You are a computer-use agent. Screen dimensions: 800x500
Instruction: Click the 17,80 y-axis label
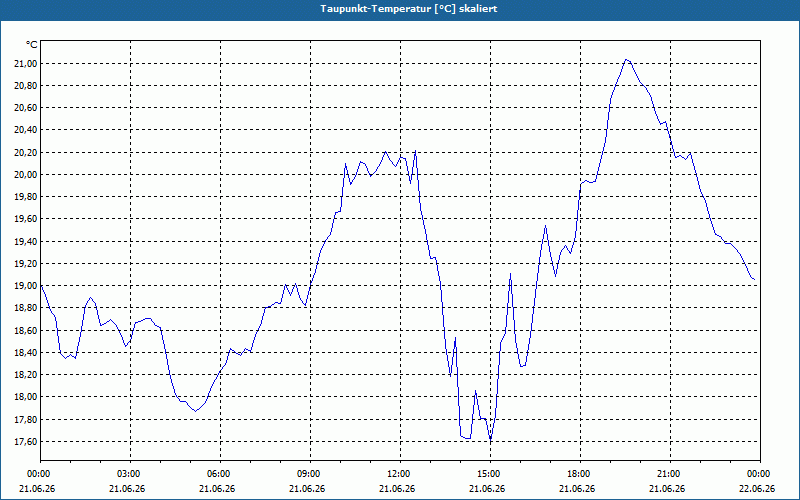click(25, 419)
